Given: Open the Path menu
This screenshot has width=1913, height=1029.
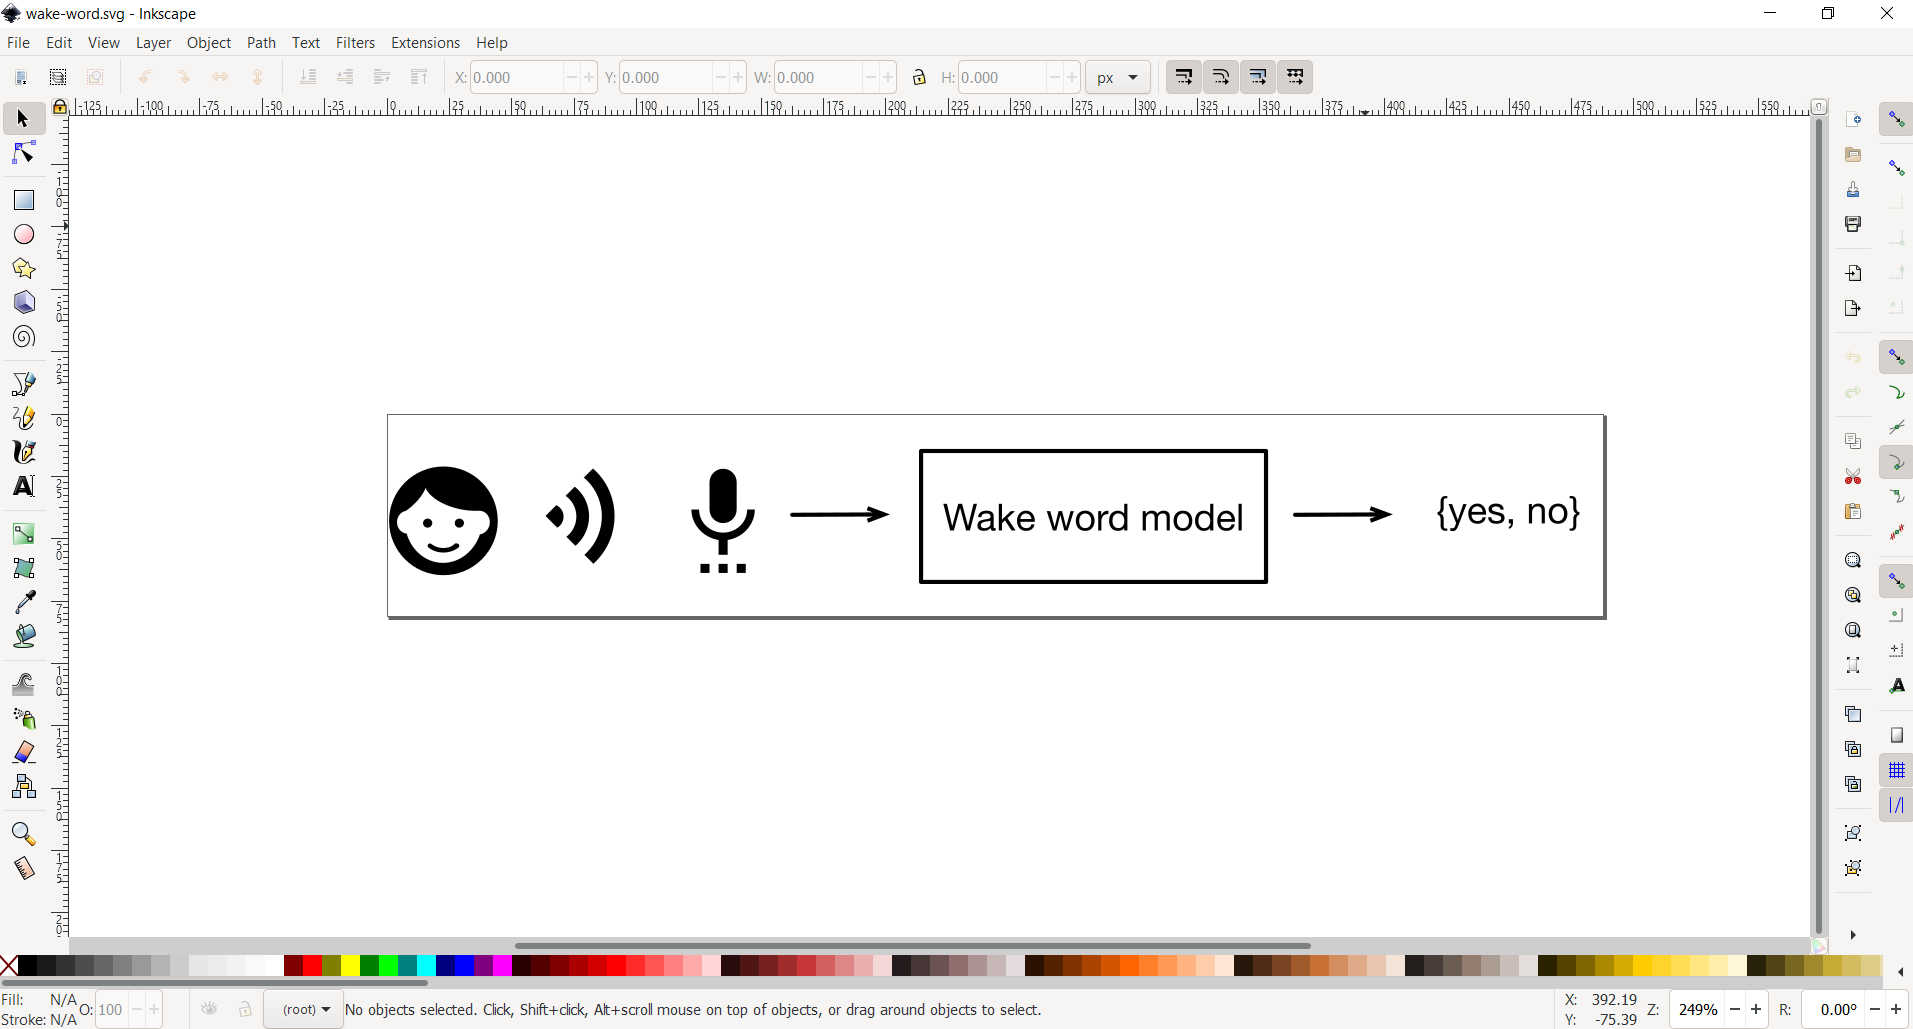Looking at the screenshot, I should click(261, 42).
